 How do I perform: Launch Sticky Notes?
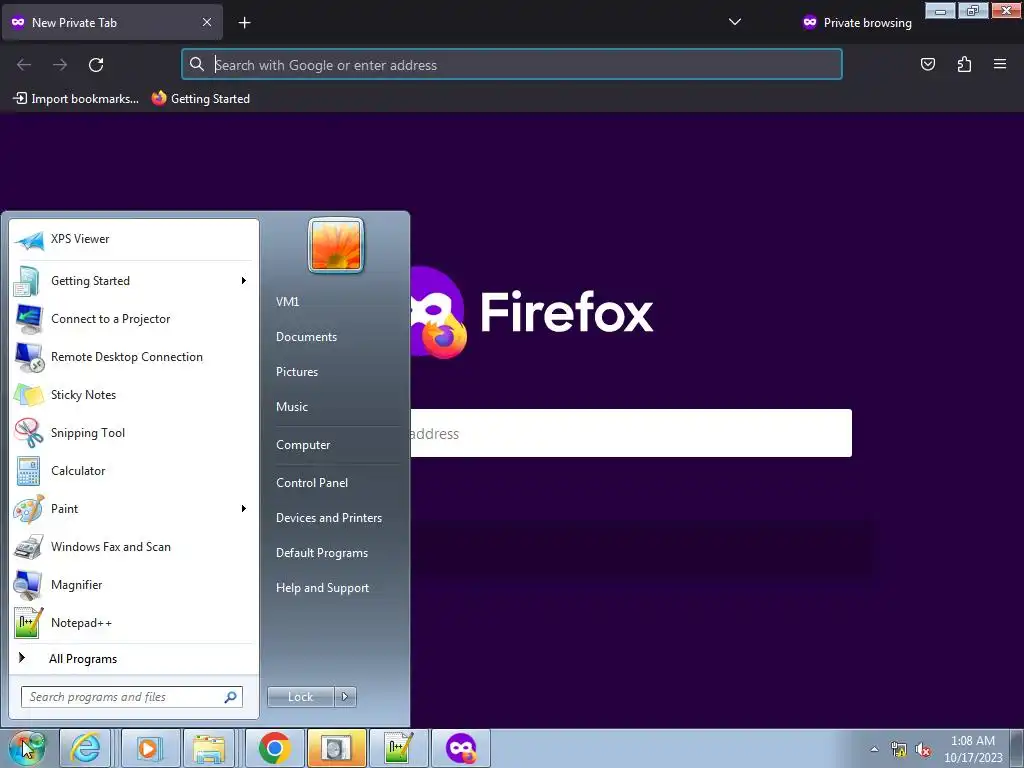click(134, 394)
